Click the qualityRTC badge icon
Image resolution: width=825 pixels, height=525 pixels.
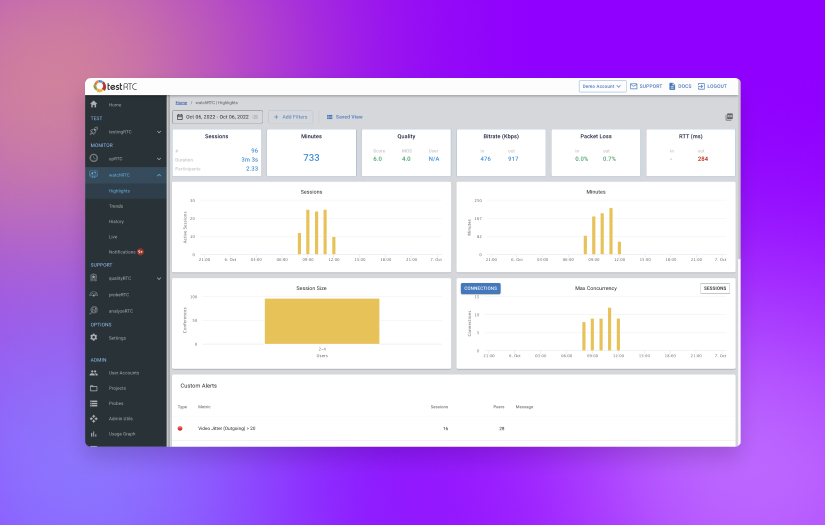94,278
